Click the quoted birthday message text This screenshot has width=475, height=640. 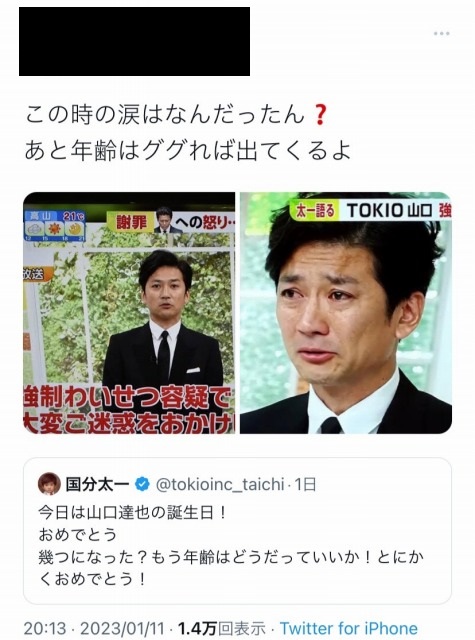[x=231, y=546]
